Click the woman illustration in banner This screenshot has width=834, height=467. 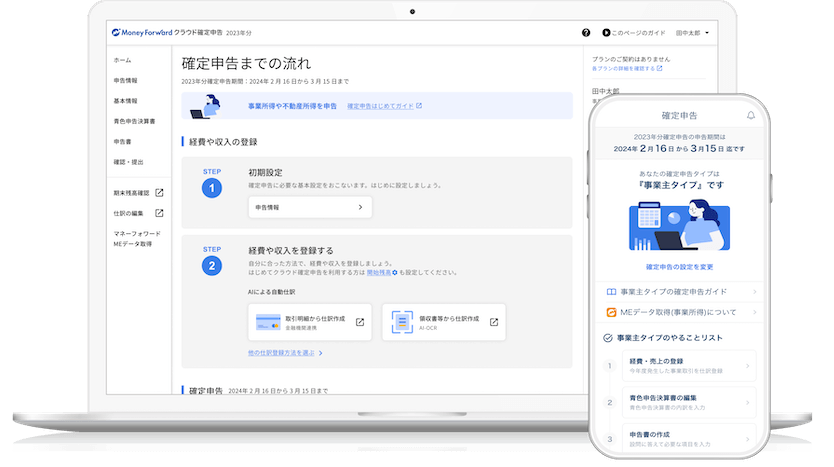pos(206,106)
